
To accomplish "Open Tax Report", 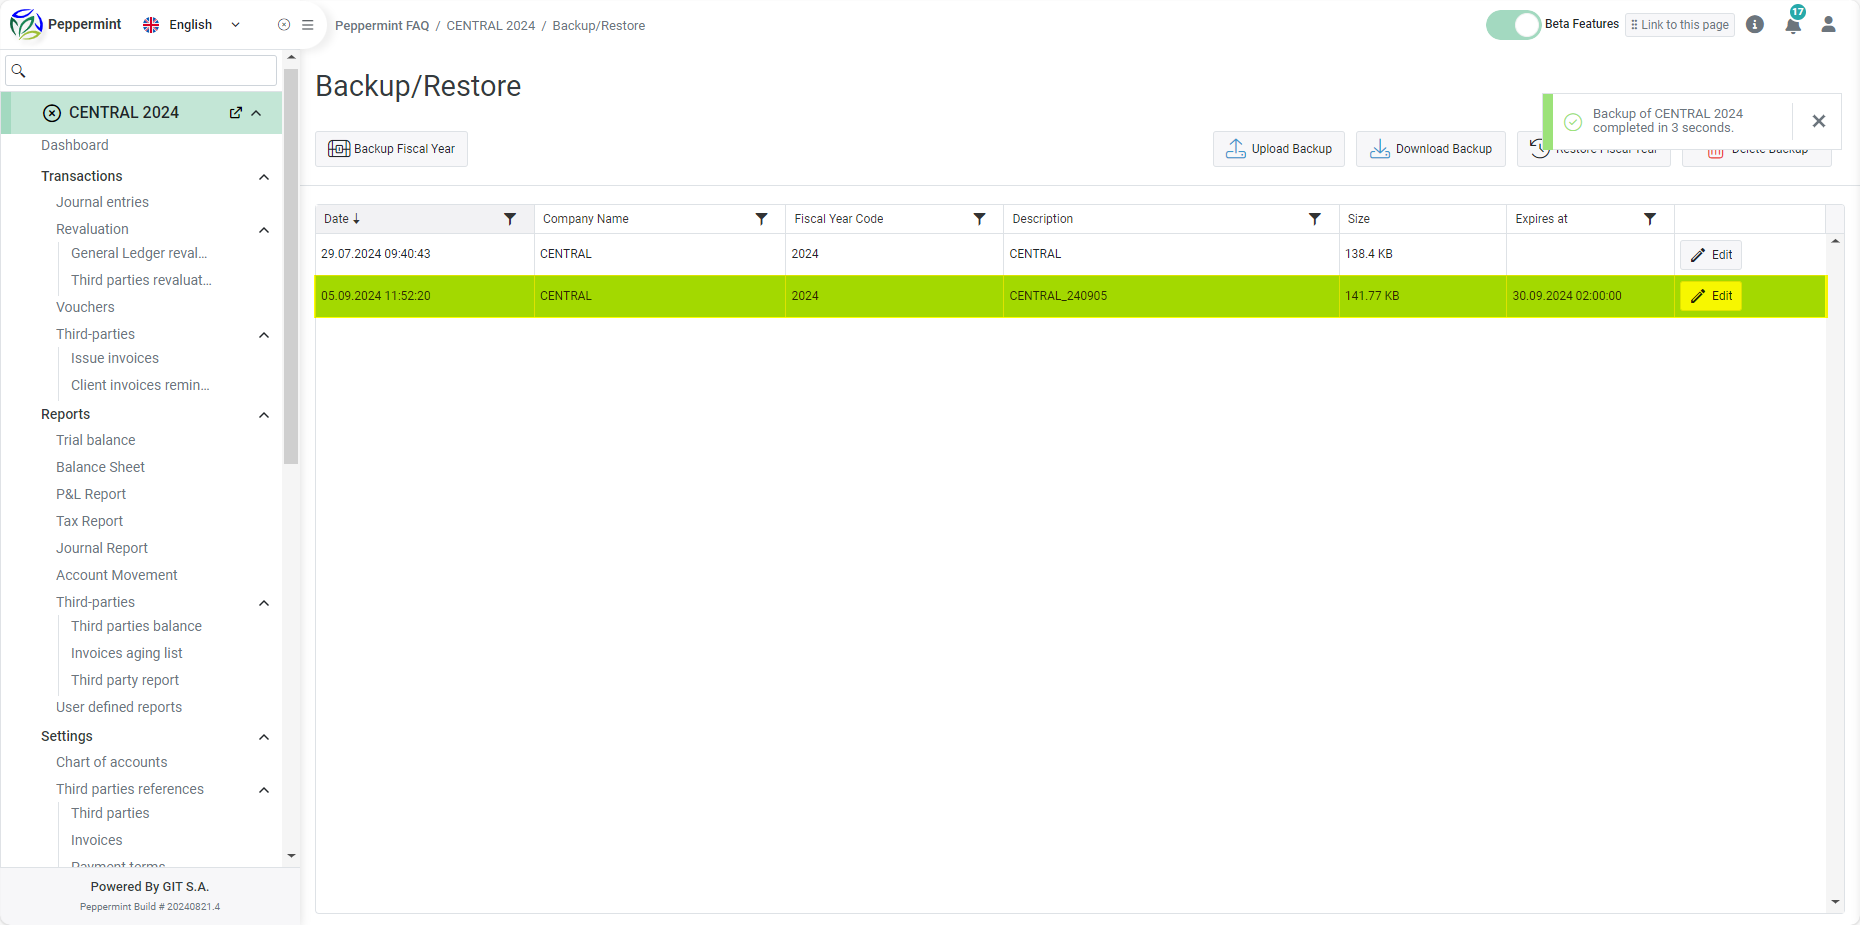I will (x=89, y=521).
